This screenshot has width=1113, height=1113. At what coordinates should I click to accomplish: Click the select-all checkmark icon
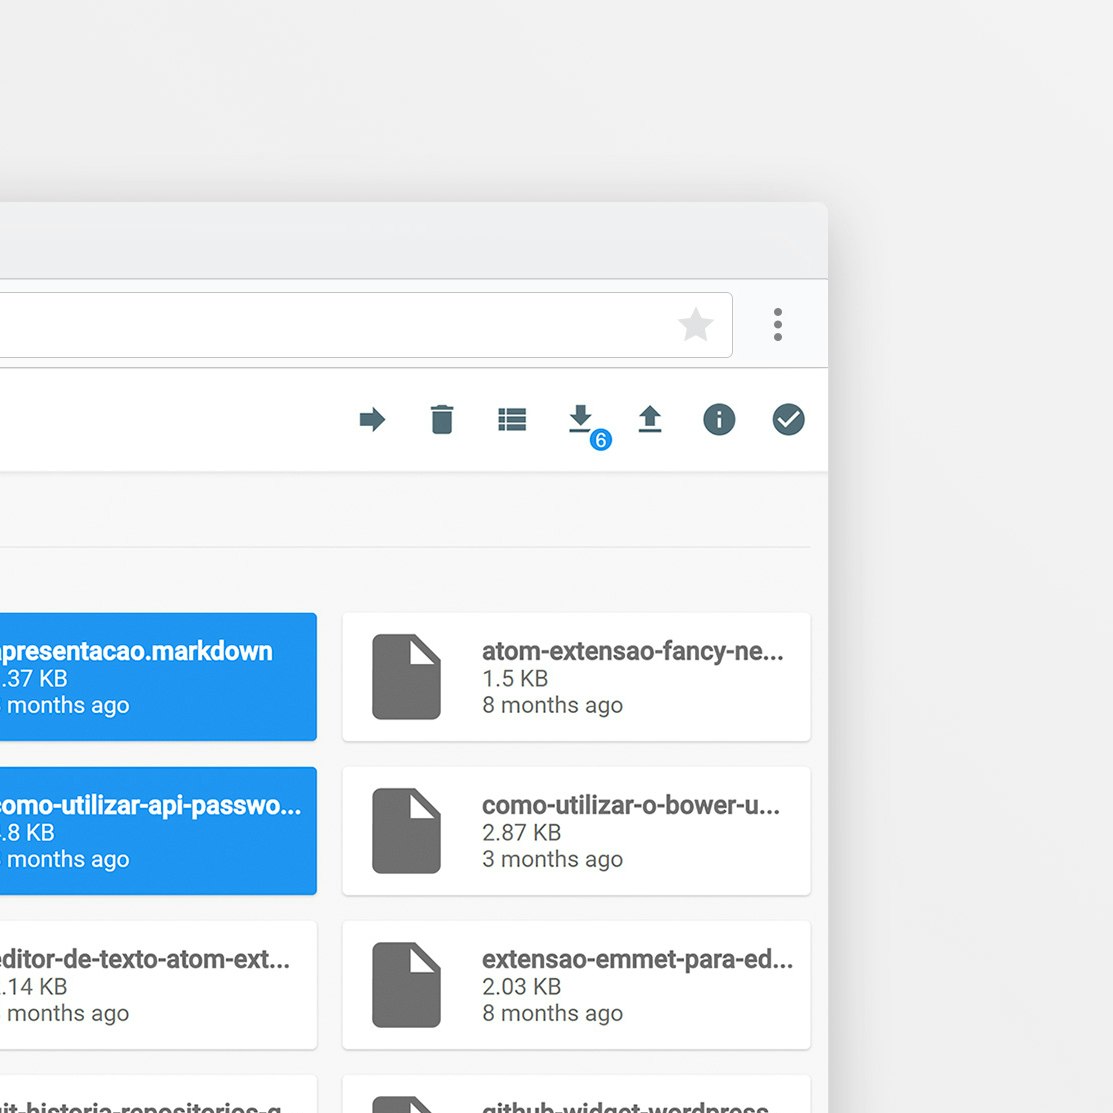tap(788, 420)
